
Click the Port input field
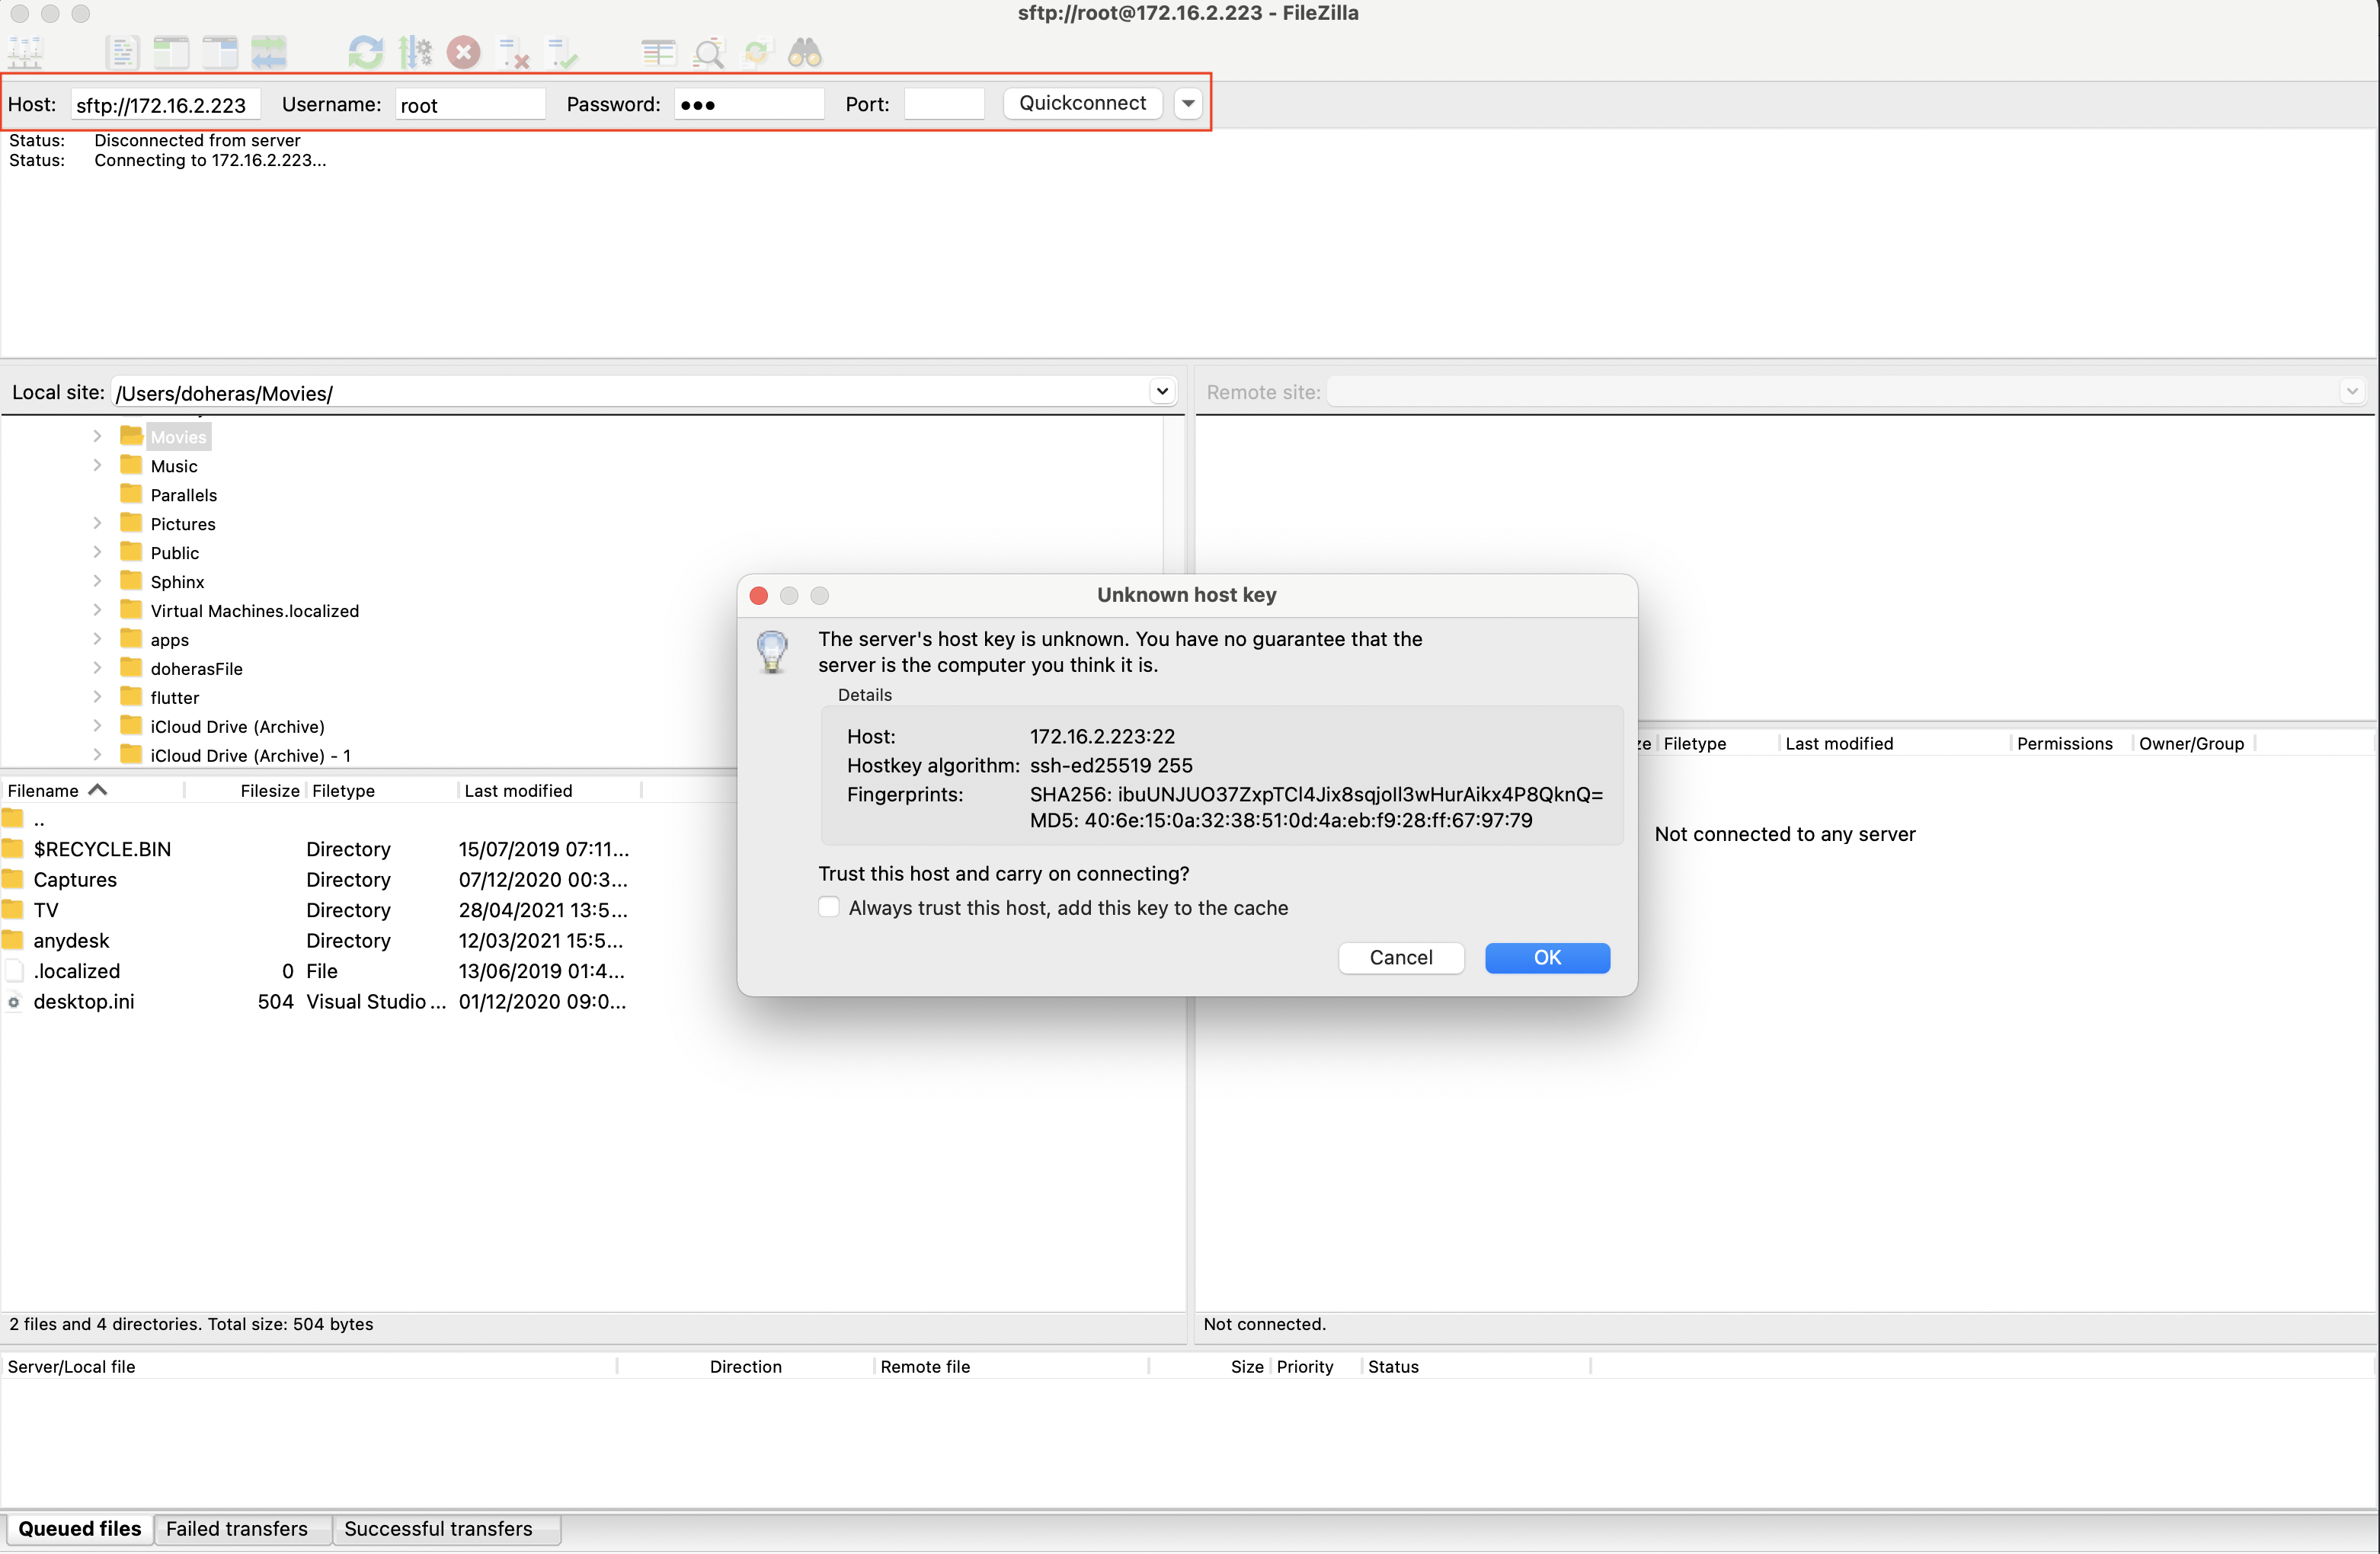click(x=943, y=105)
